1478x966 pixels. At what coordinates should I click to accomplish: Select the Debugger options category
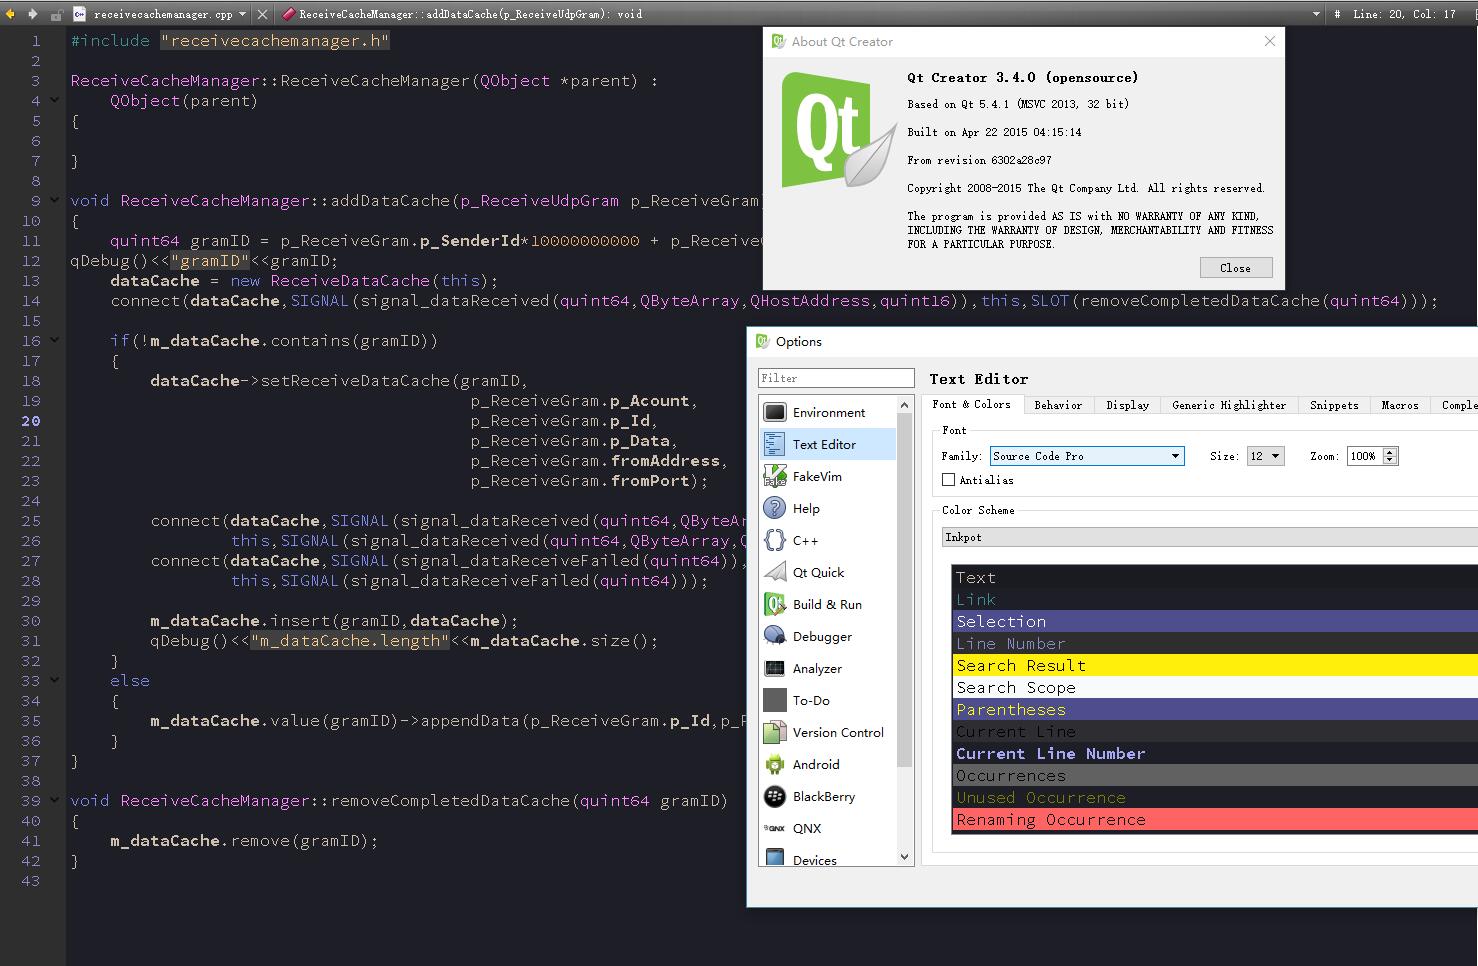point(822,637)
